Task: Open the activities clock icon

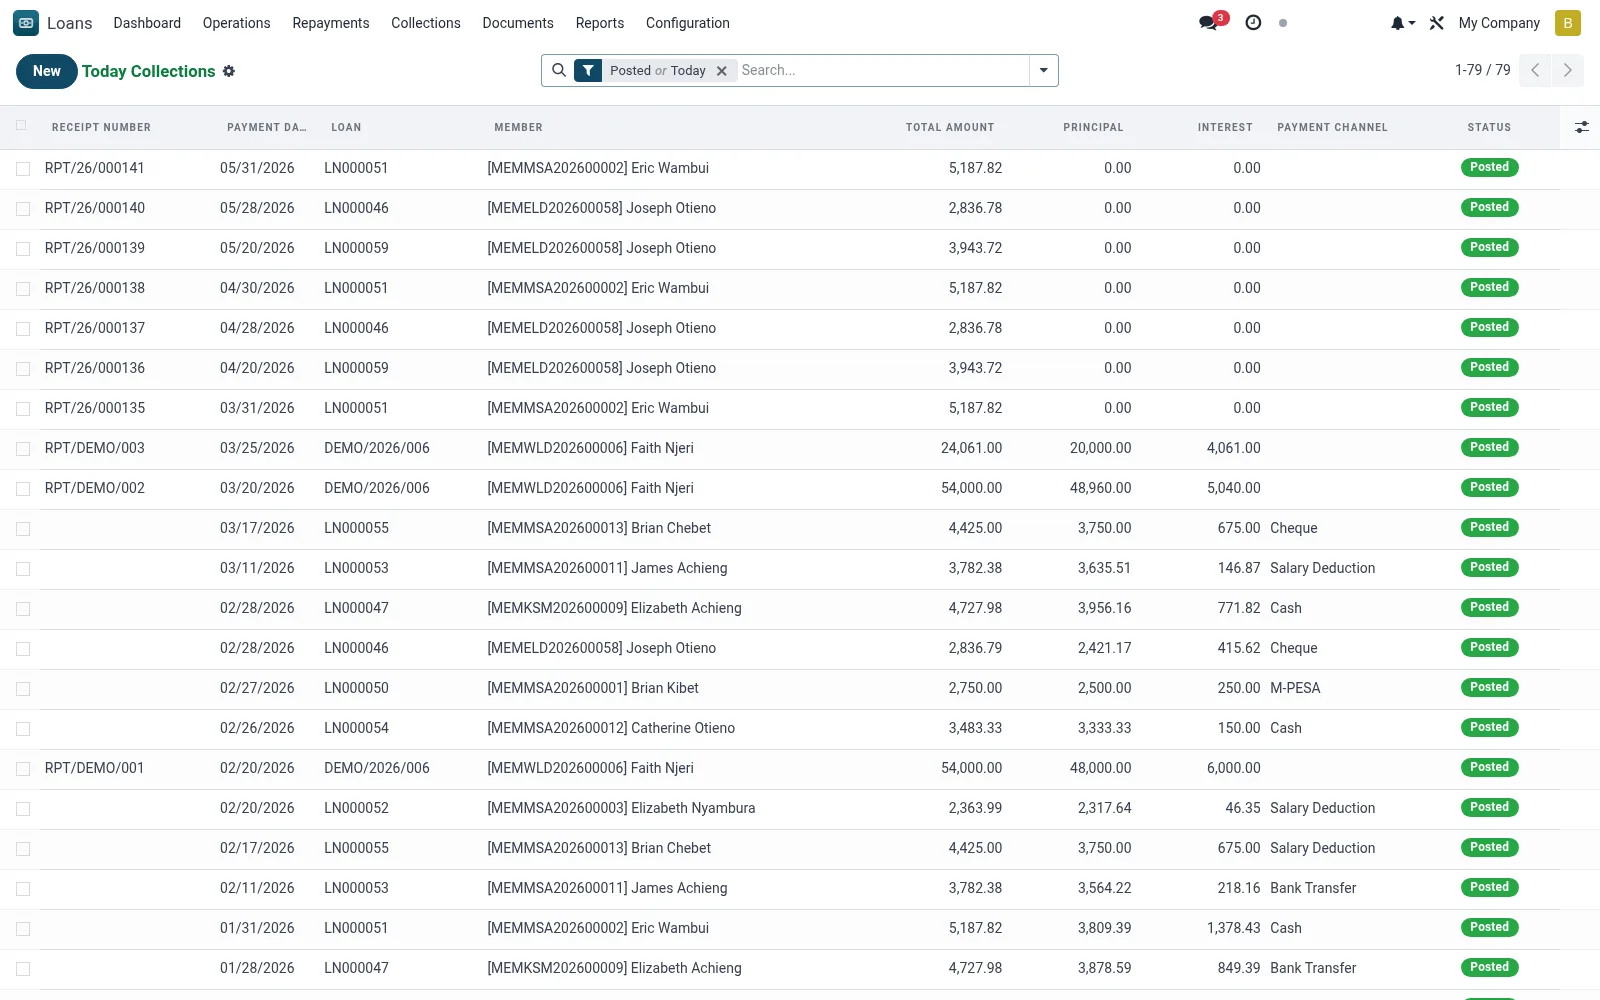Action: (x=1253, y=23)
